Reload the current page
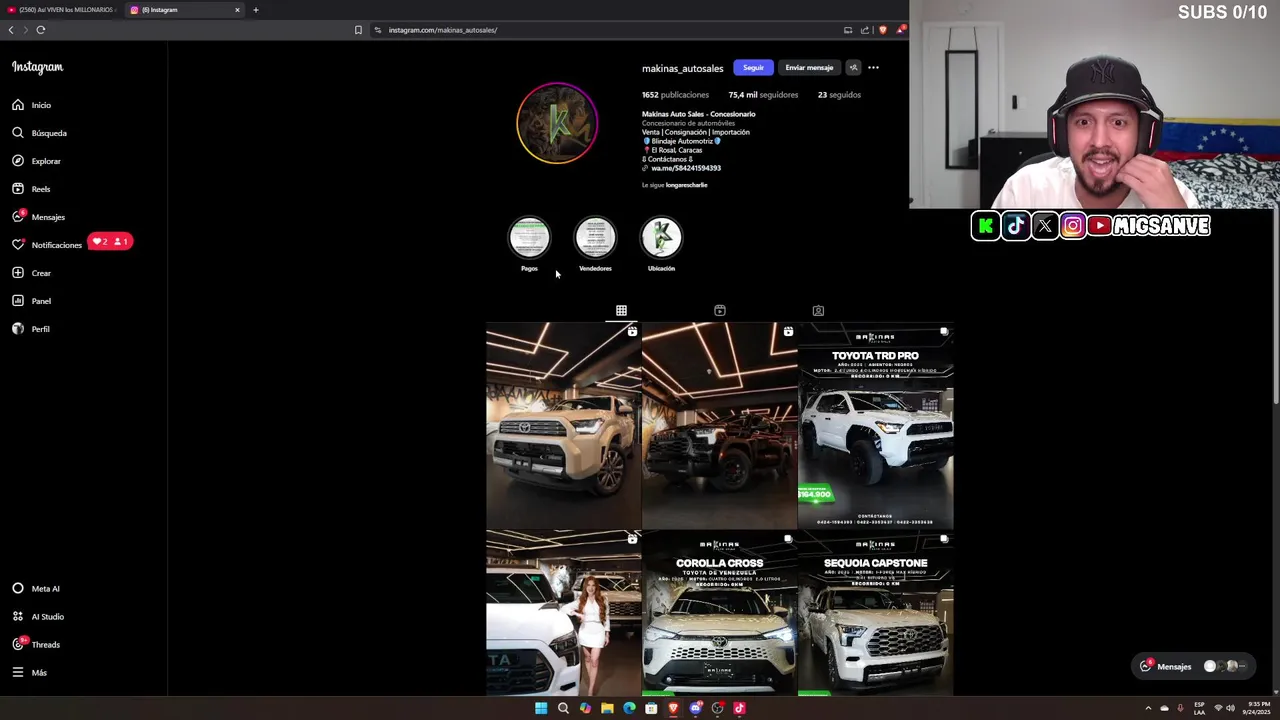This screenshot has width=1280, height=720. pos(41,30)
